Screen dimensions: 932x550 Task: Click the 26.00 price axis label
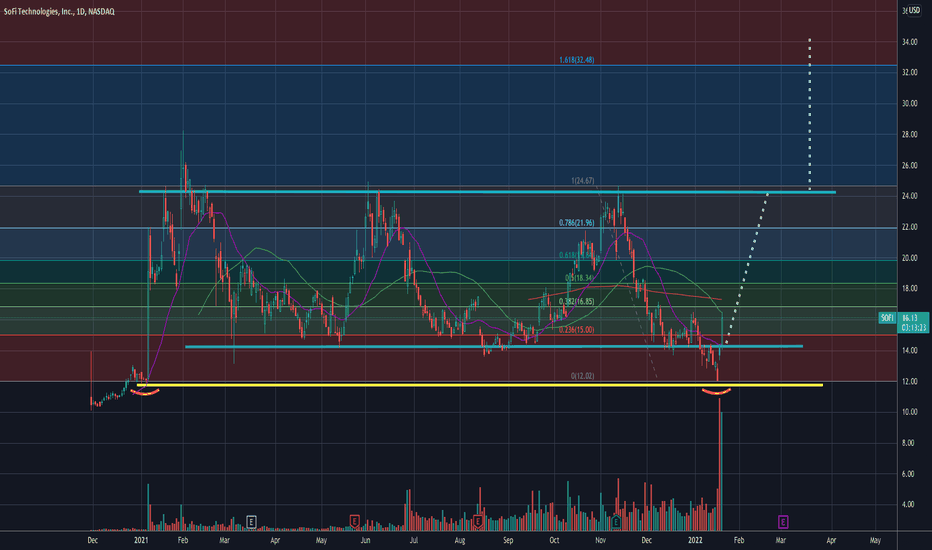[x=909, y=165]
